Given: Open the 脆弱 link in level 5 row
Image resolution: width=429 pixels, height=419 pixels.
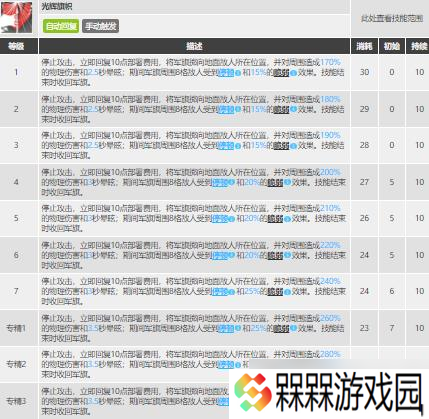Looking at the screenshot, I should coord(275,219).
